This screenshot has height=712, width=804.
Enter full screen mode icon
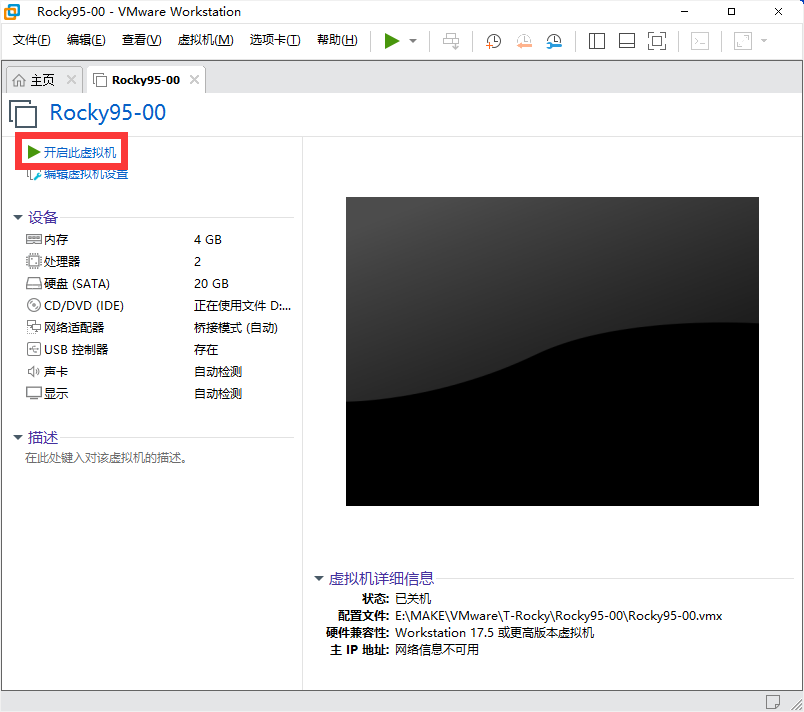(x=657, y=41)
